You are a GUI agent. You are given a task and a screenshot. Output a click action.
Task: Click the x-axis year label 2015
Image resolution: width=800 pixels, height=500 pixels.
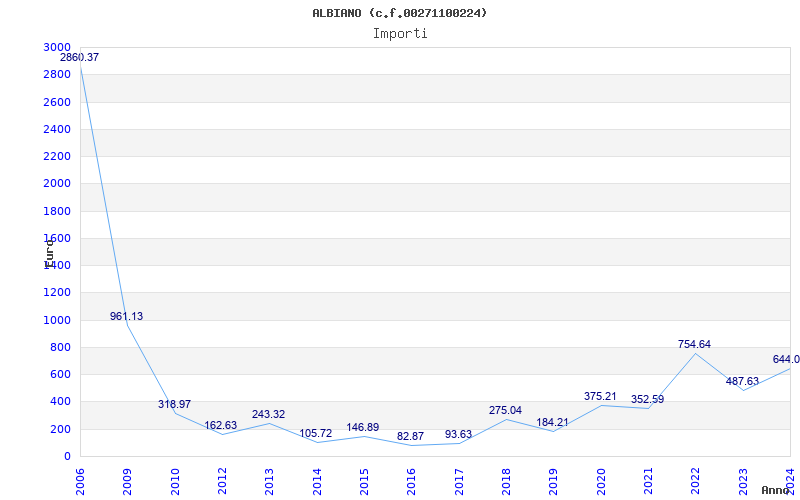pos(364,481)
